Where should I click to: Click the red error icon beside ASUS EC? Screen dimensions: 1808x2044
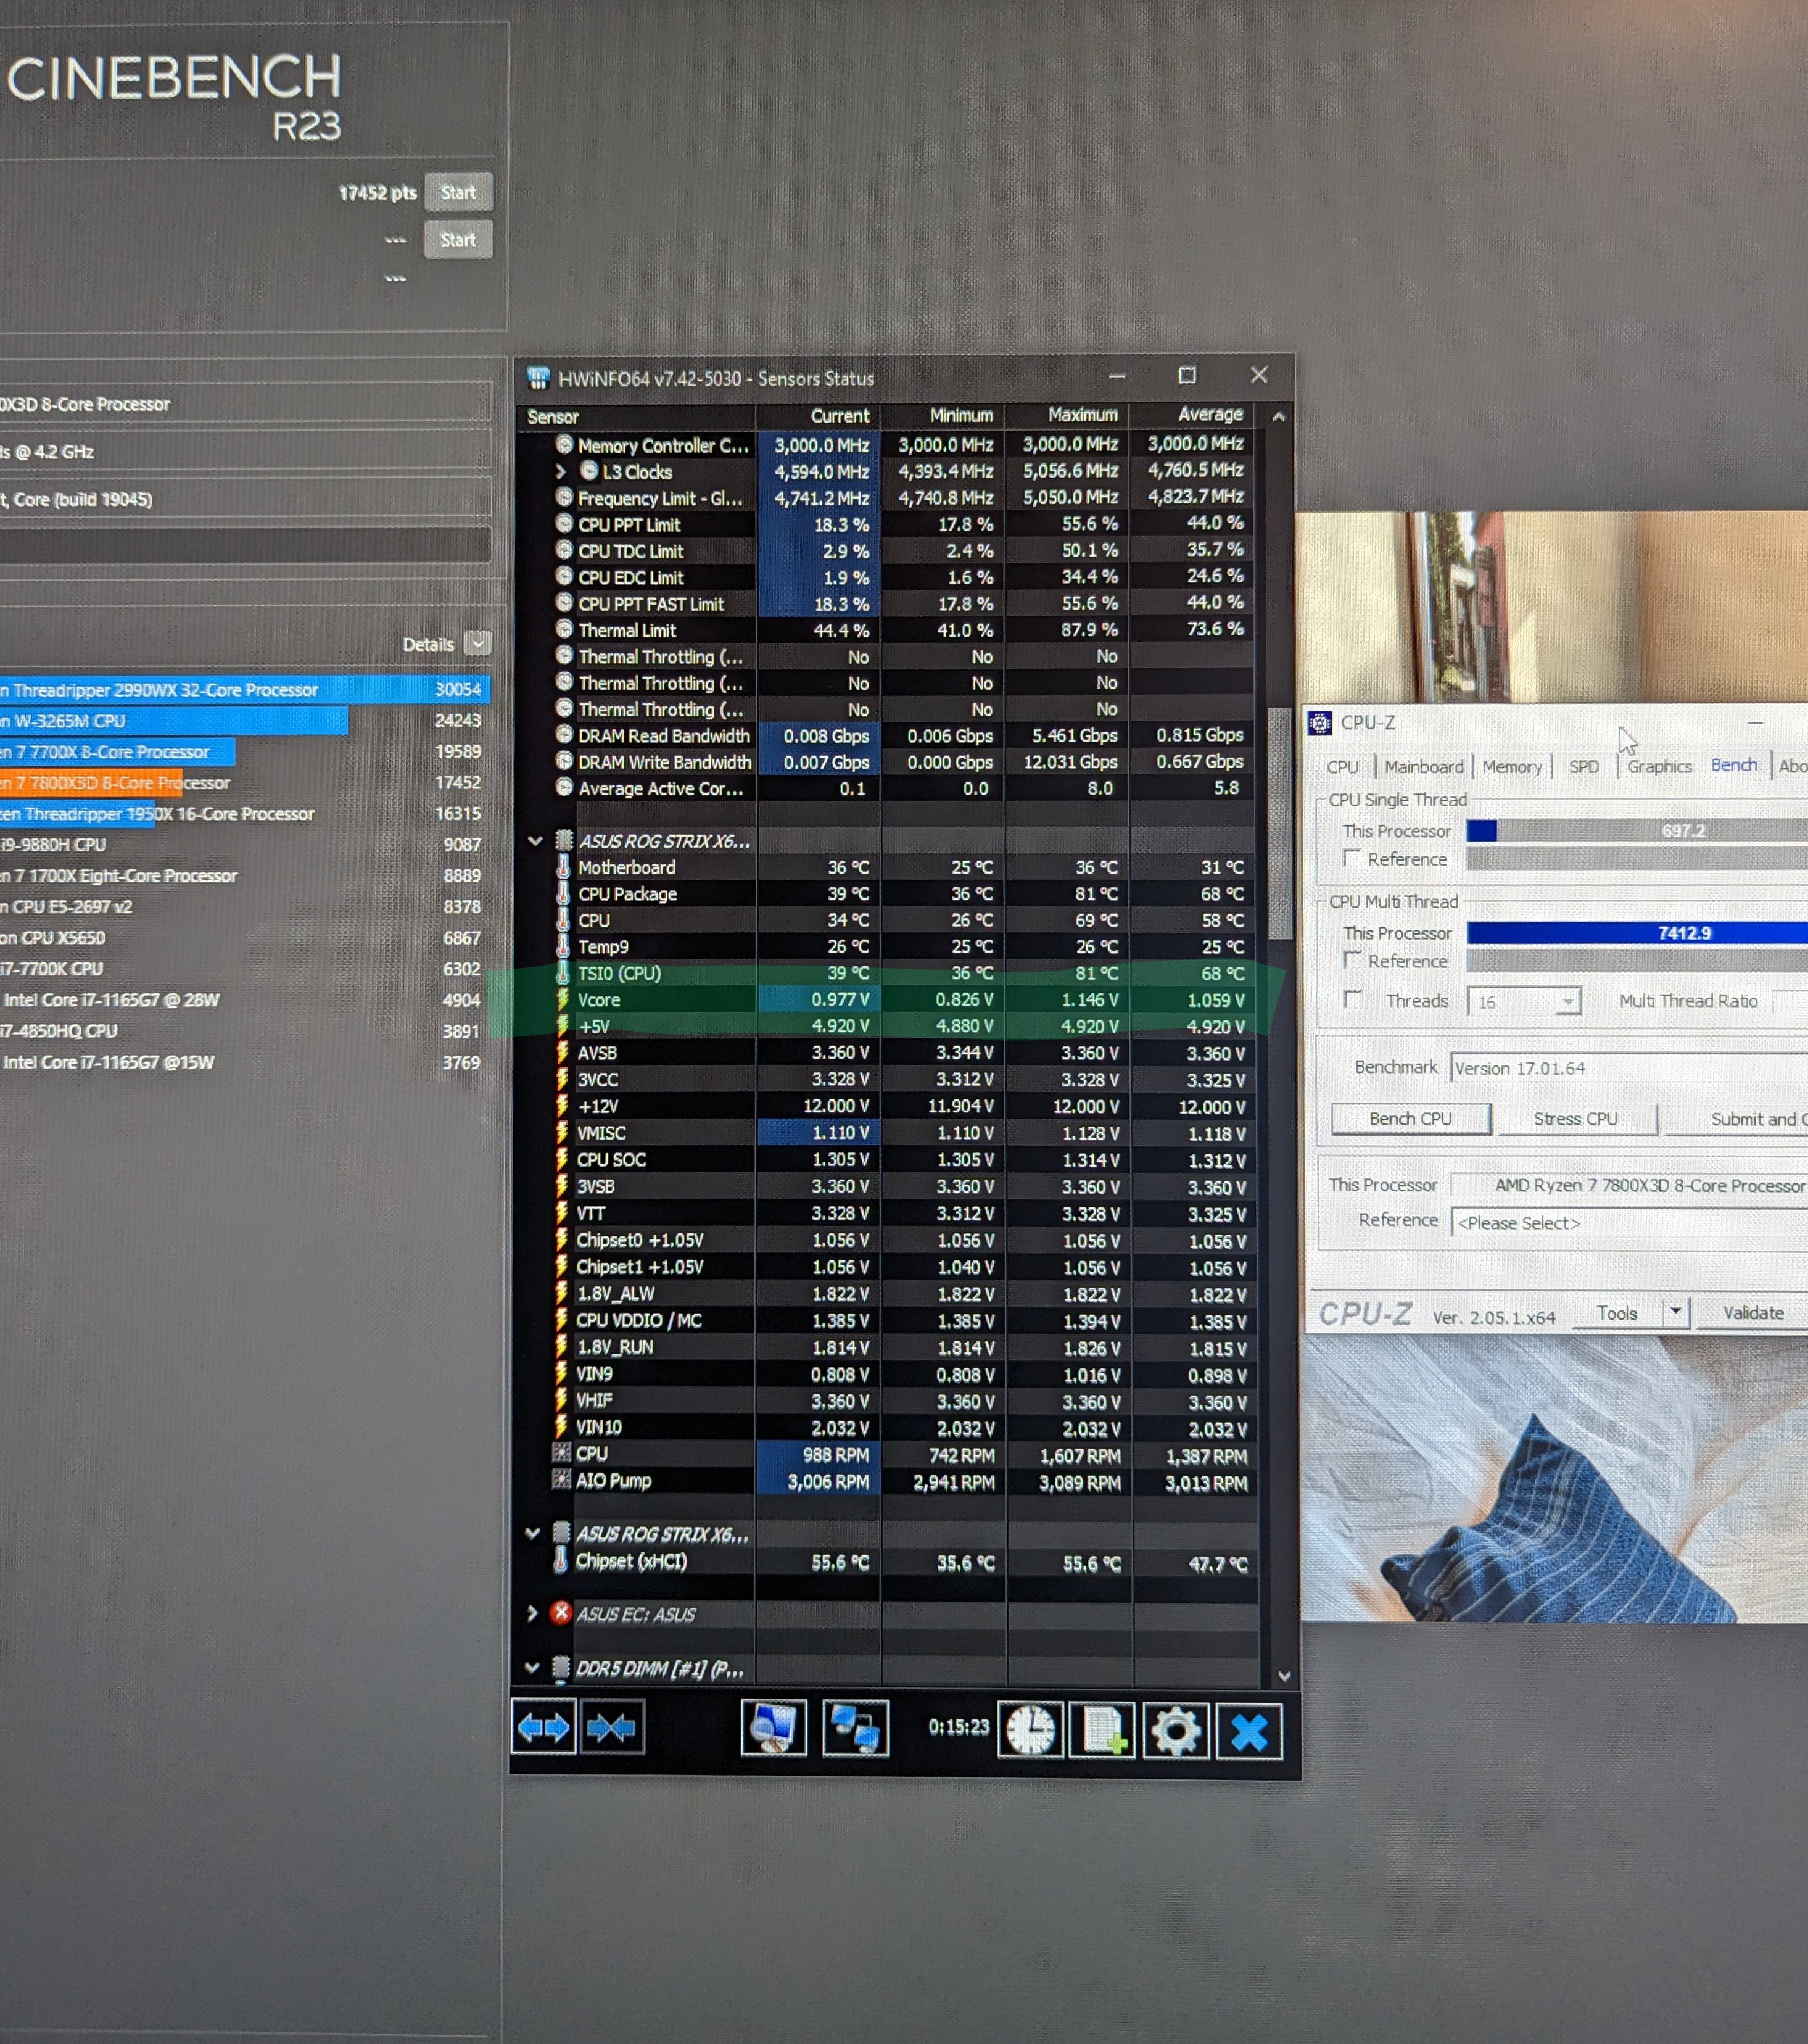(x=561, y=1612)
